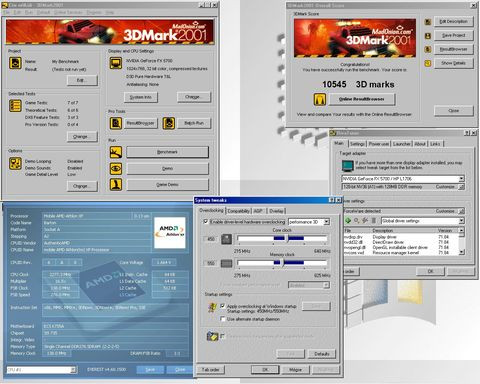
Task: Click the Show Details button
Action: click(x=453, y=63)
